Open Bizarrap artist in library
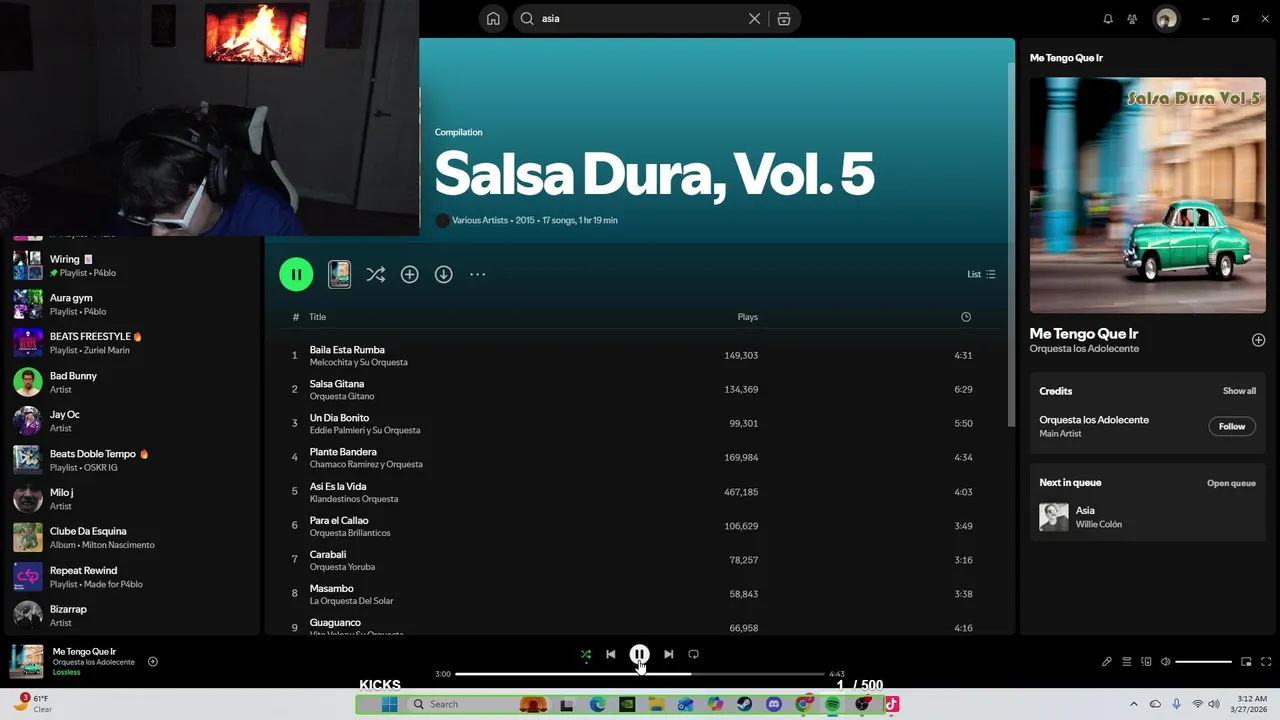 (x=132, y=616)
